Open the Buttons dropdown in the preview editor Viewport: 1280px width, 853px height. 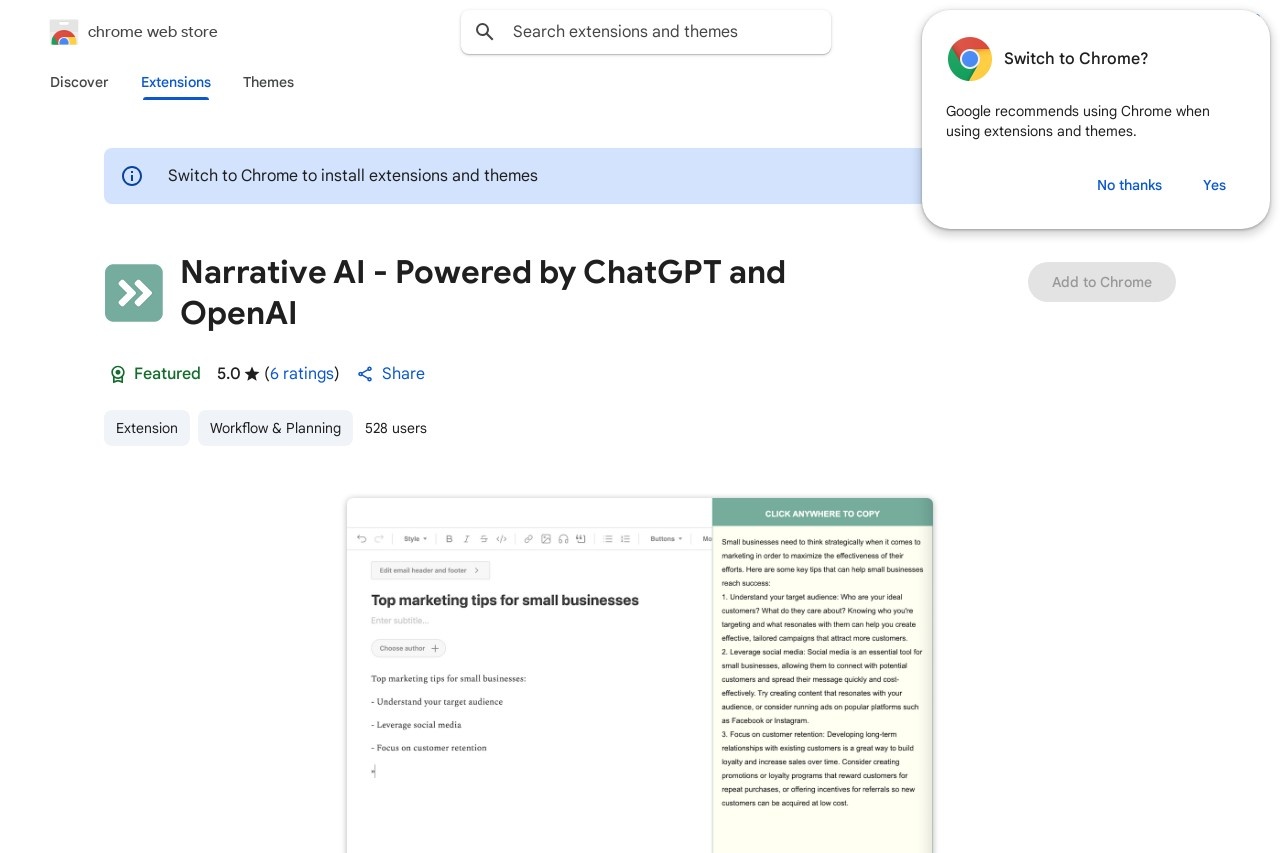(x=666, y=539)
